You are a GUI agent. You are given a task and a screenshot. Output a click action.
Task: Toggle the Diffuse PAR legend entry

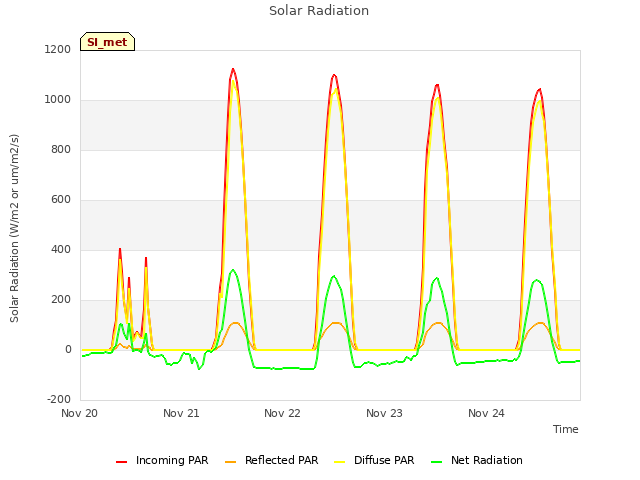coord(374,460)
